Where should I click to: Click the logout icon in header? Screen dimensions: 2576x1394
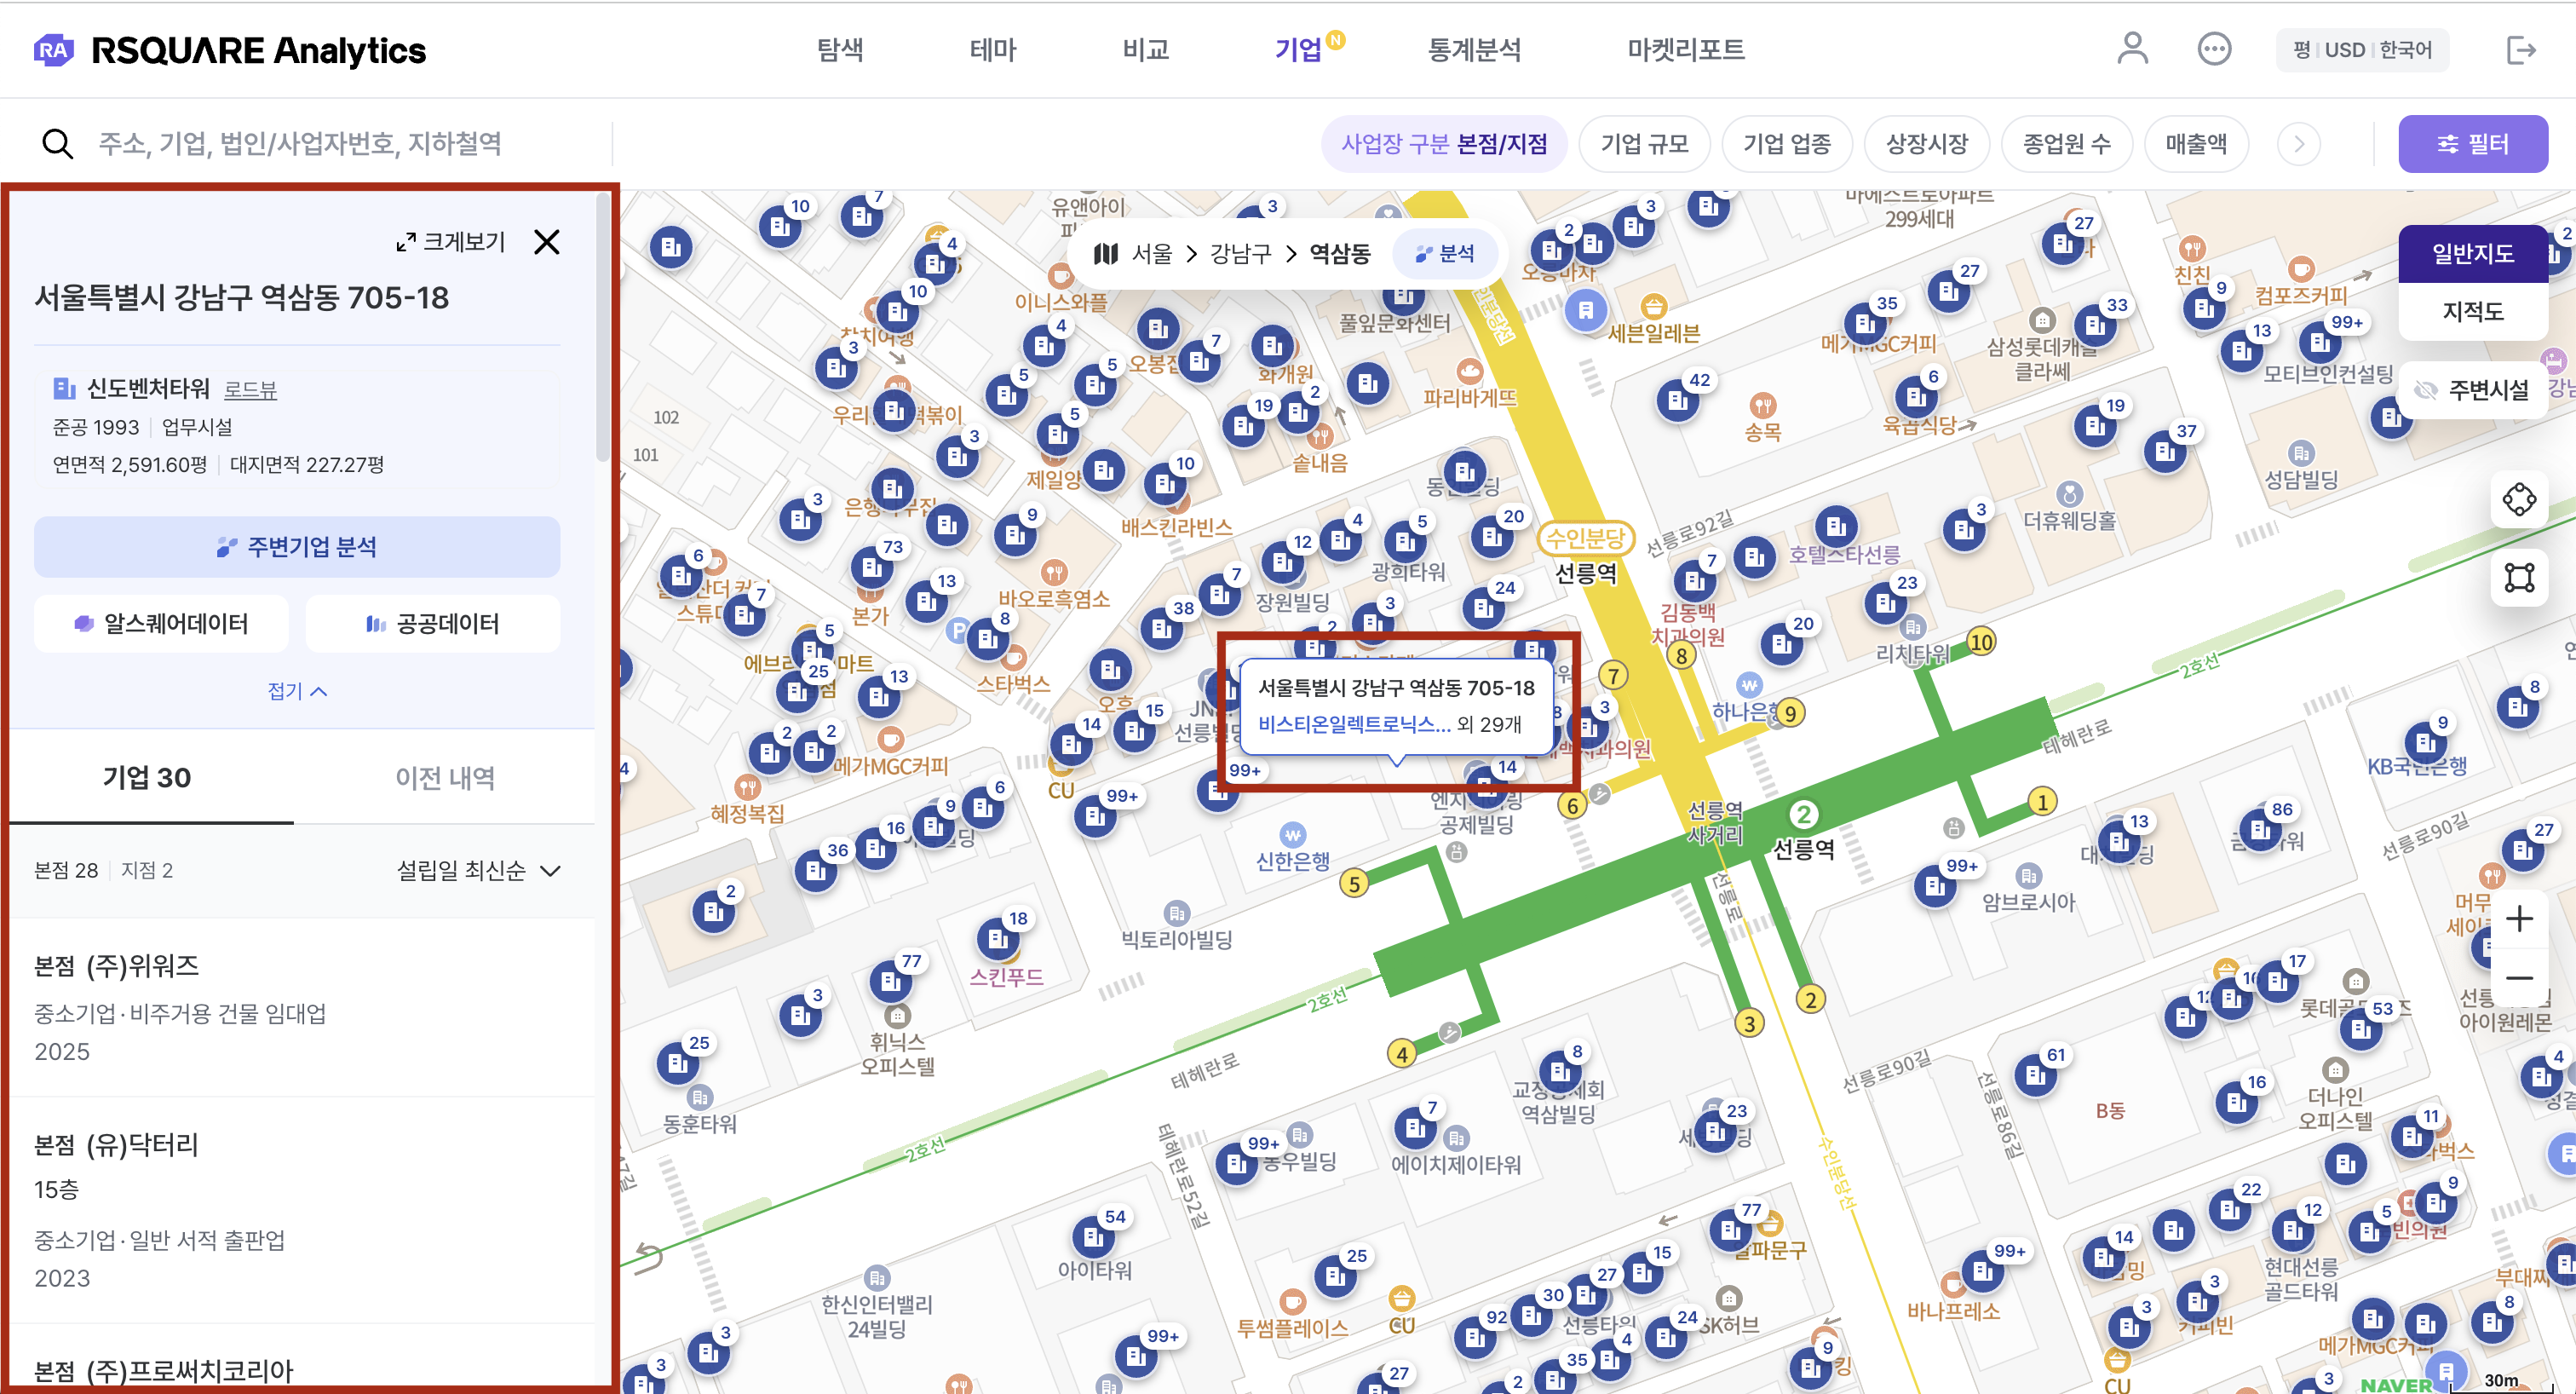[2521, 49]
